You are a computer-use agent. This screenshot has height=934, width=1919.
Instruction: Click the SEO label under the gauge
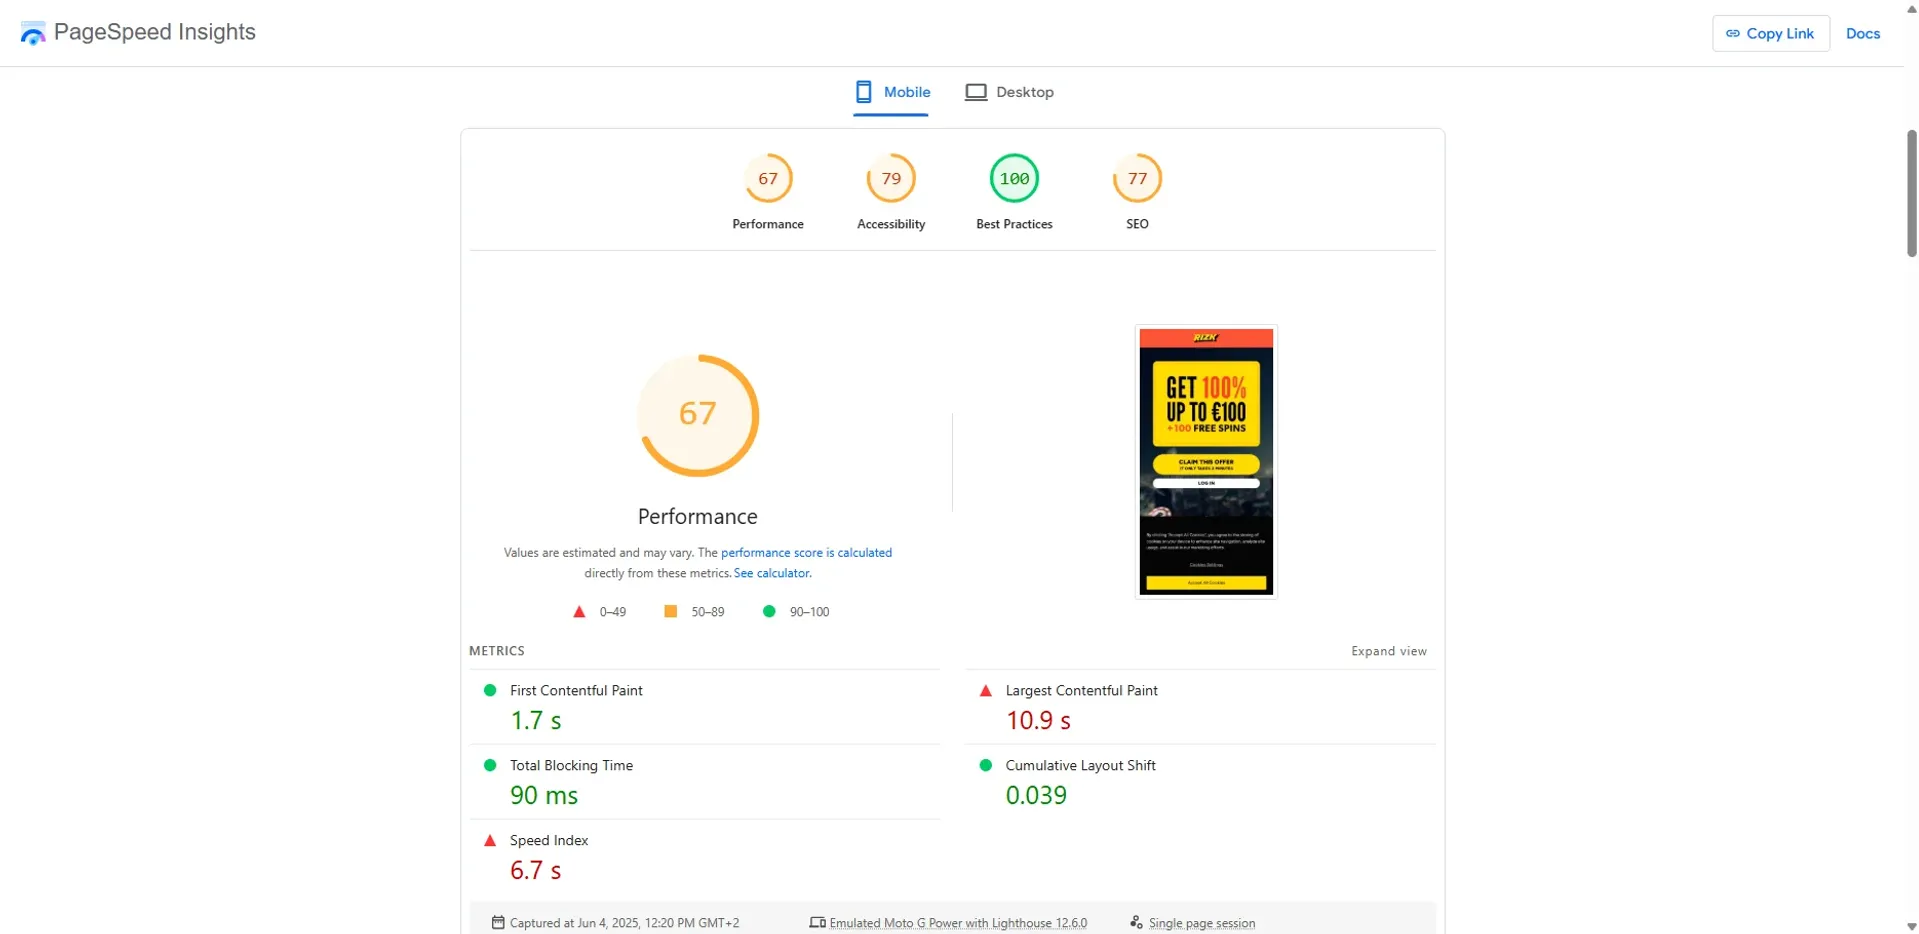1137,224
